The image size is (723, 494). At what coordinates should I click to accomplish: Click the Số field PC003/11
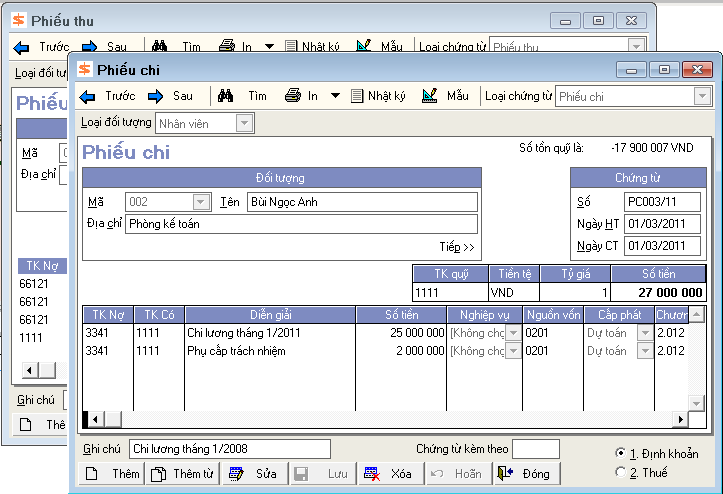pyautogui.click(x=662, y=202)
